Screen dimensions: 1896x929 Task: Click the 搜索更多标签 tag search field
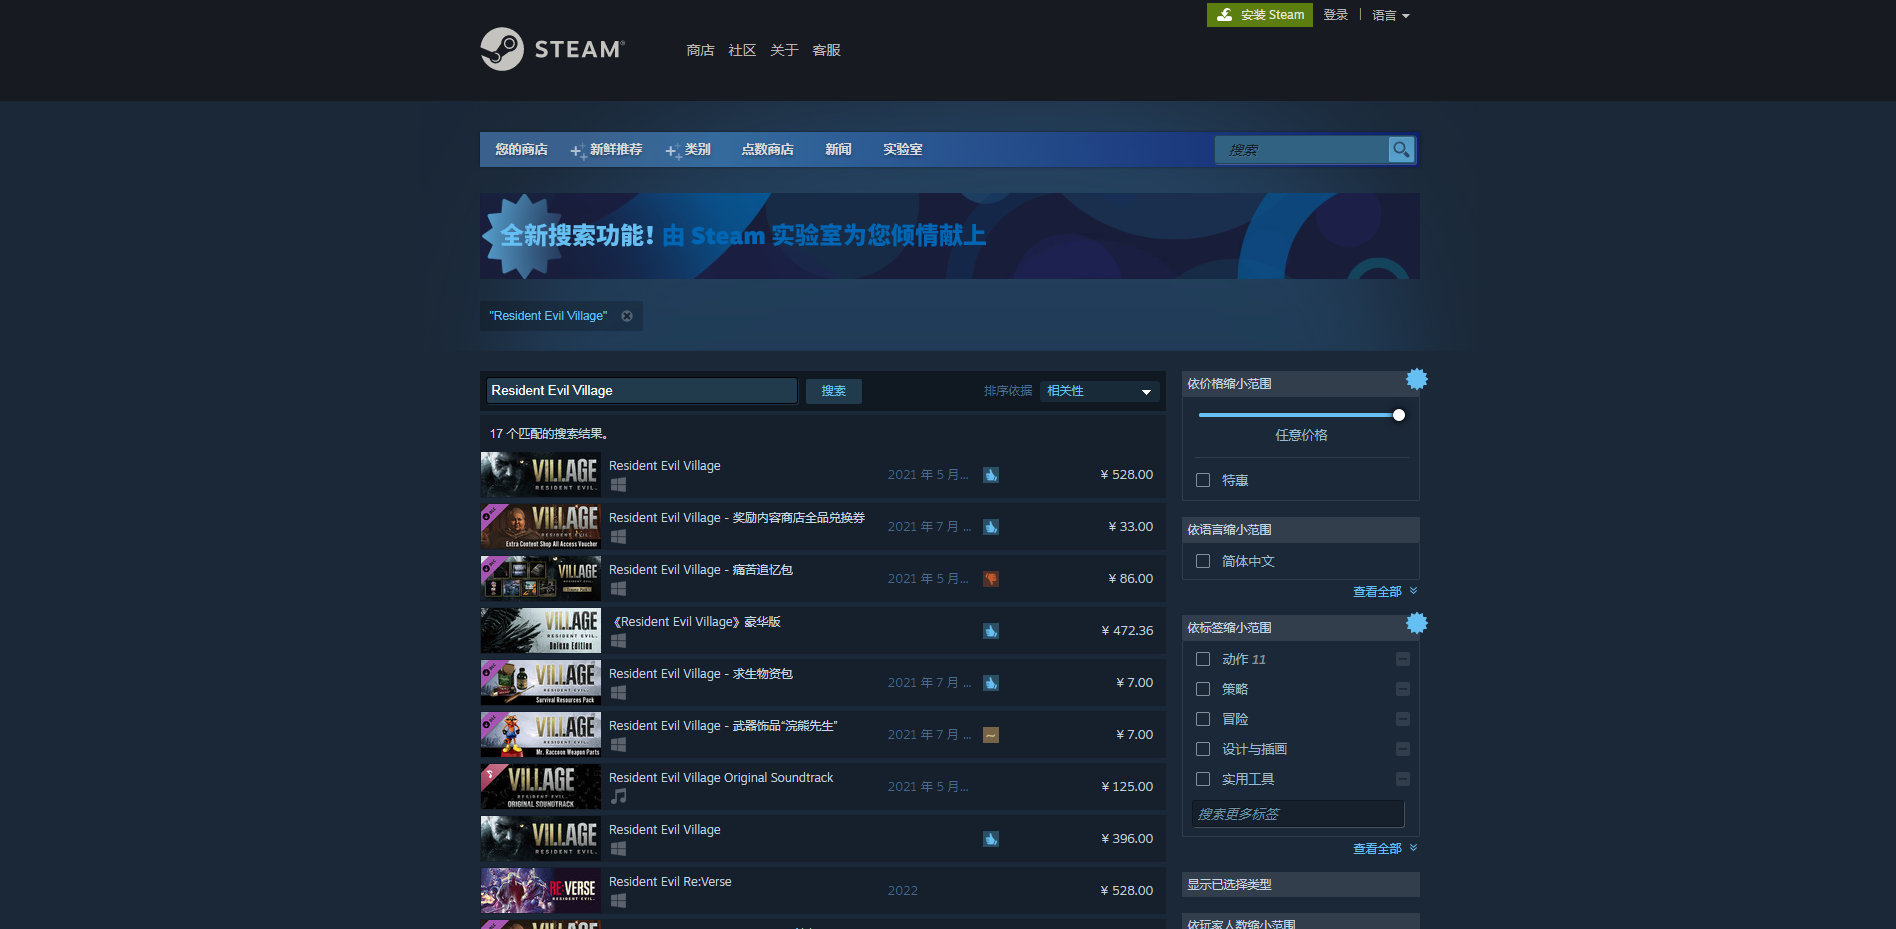(x=1298, y=814)
